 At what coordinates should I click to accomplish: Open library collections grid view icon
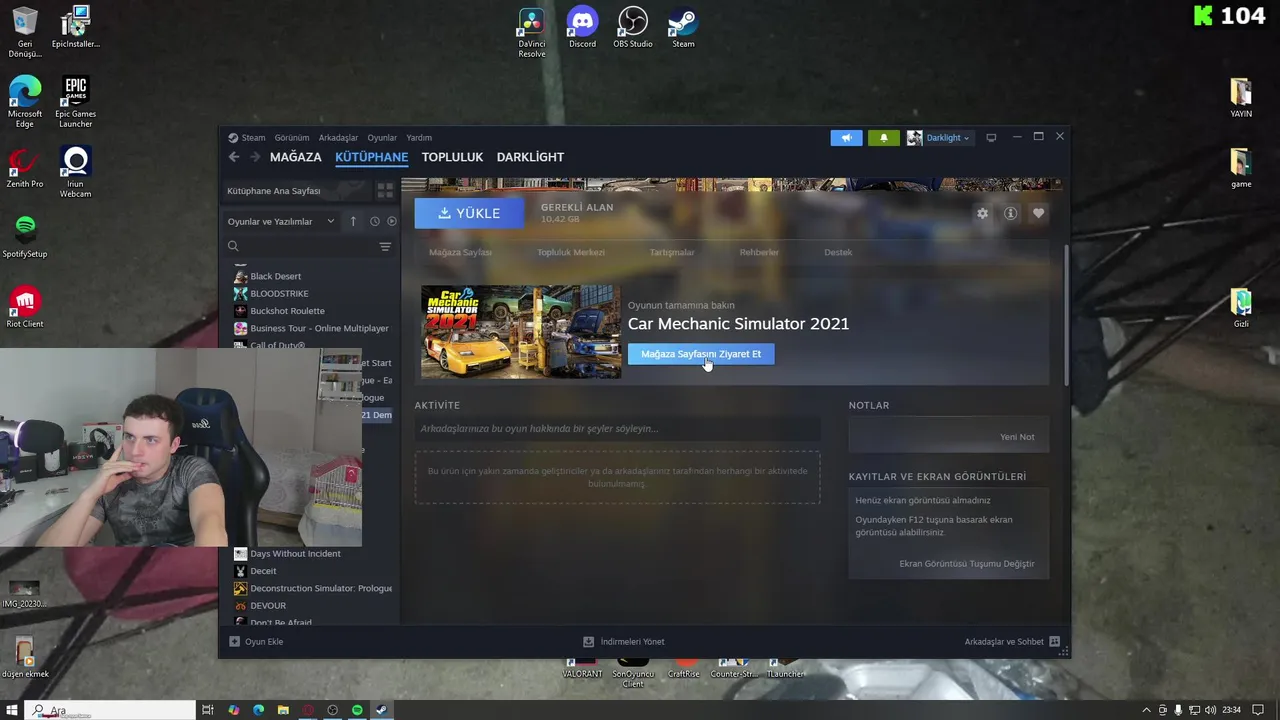[x=385, y=191]
